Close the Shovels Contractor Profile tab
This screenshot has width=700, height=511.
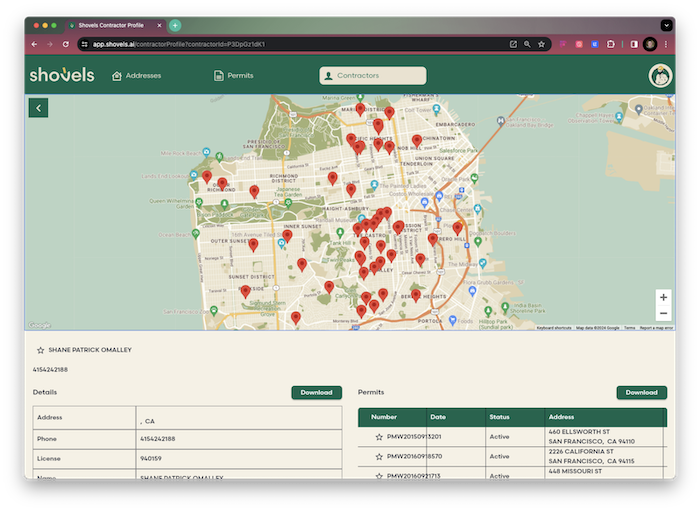coord(159,25)
